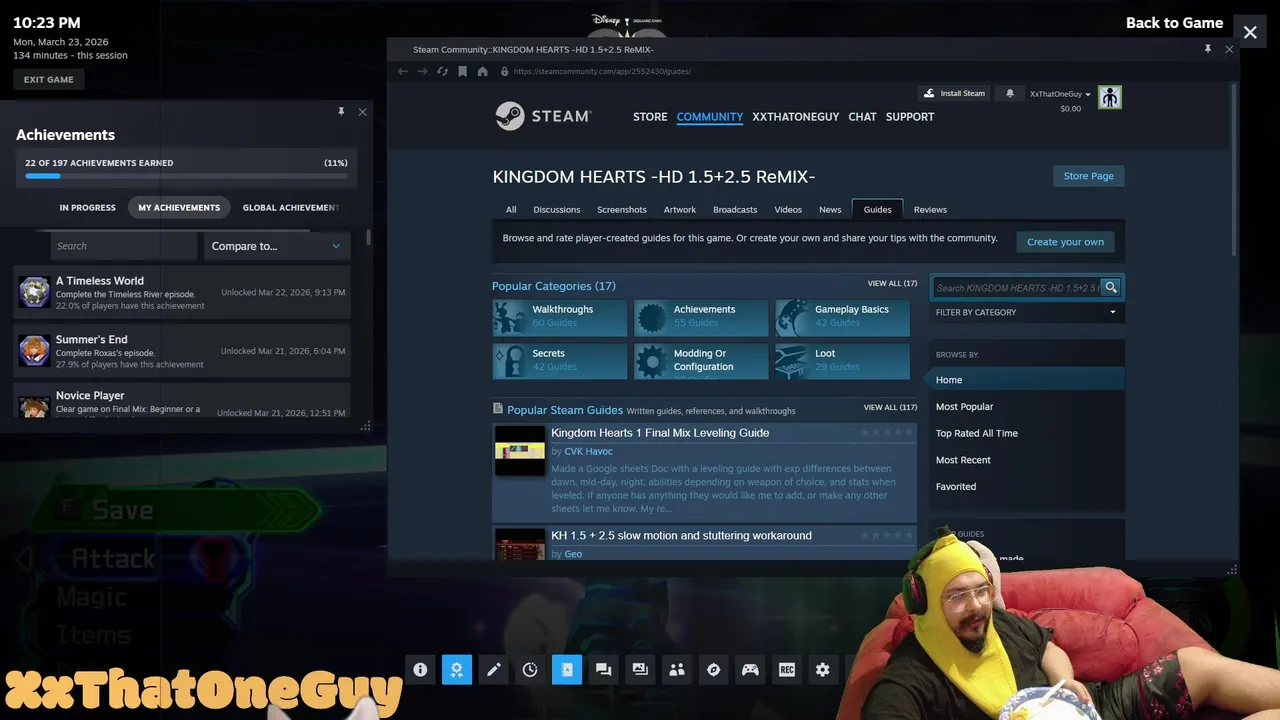Click the achievements progress bar

(x=186, y=176)
